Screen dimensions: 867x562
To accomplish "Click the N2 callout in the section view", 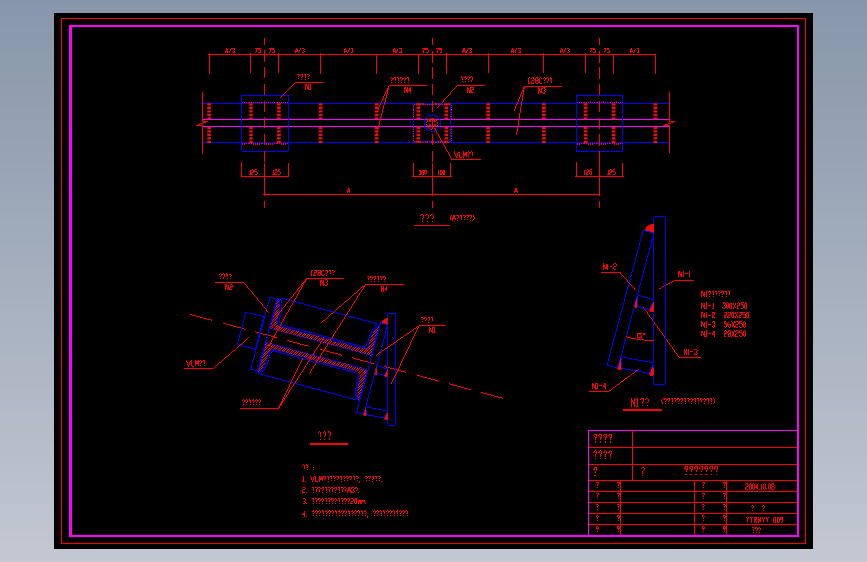I will pyautogui.click(x=228, y=287).
